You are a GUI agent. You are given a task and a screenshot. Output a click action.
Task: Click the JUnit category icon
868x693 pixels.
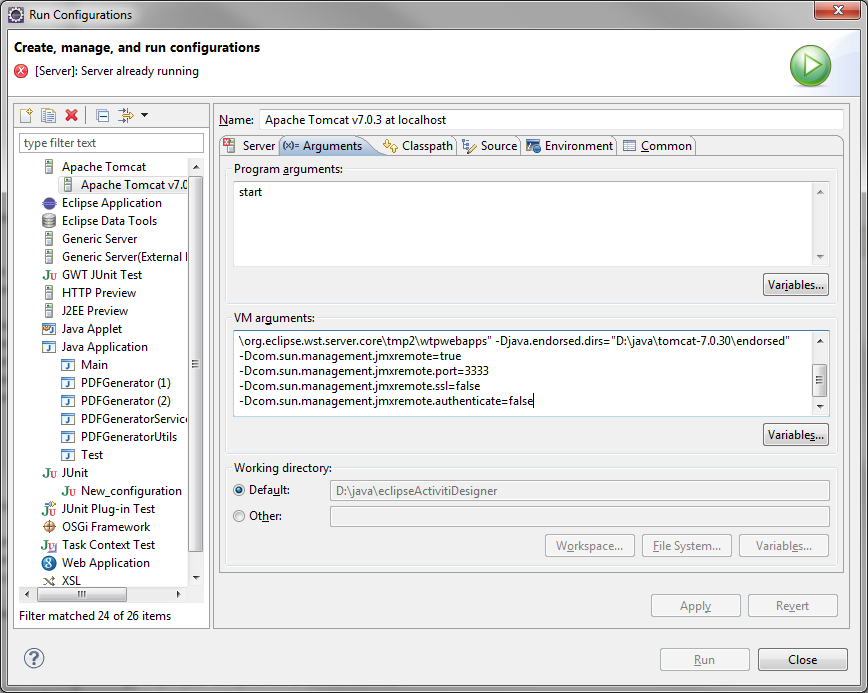tap(49, 473)
